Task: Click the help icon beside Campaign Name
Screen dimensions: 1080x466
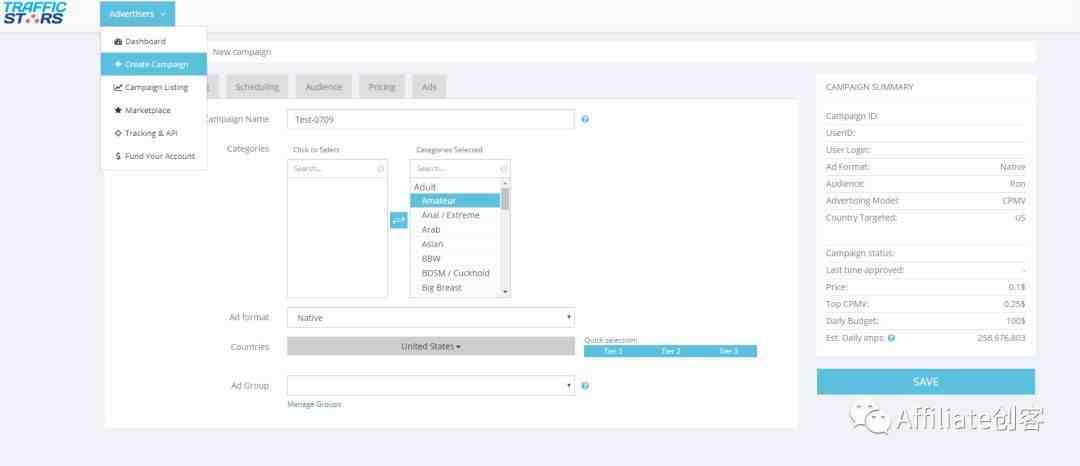Action: point(585,119)
